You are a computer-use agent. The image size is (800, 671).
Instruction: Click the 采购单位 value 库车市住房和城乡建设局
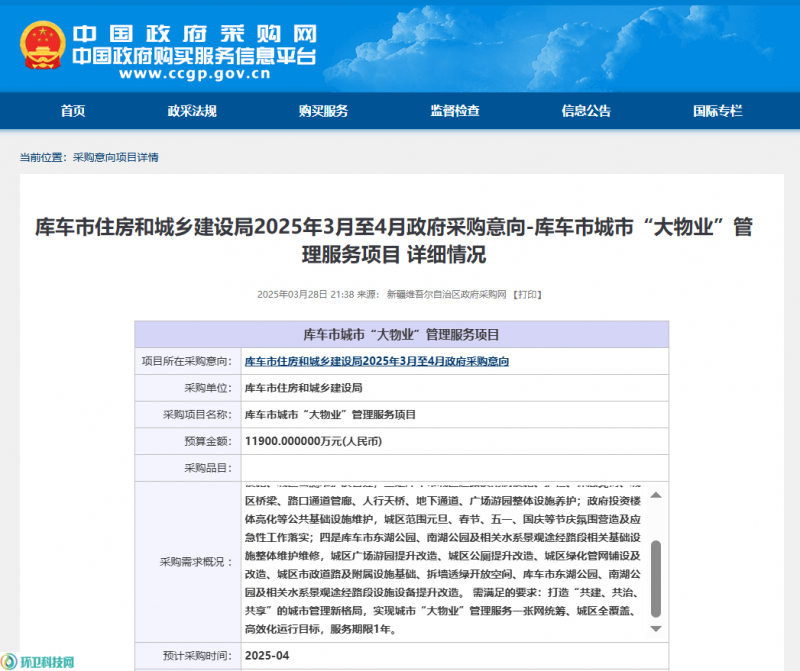304,388
